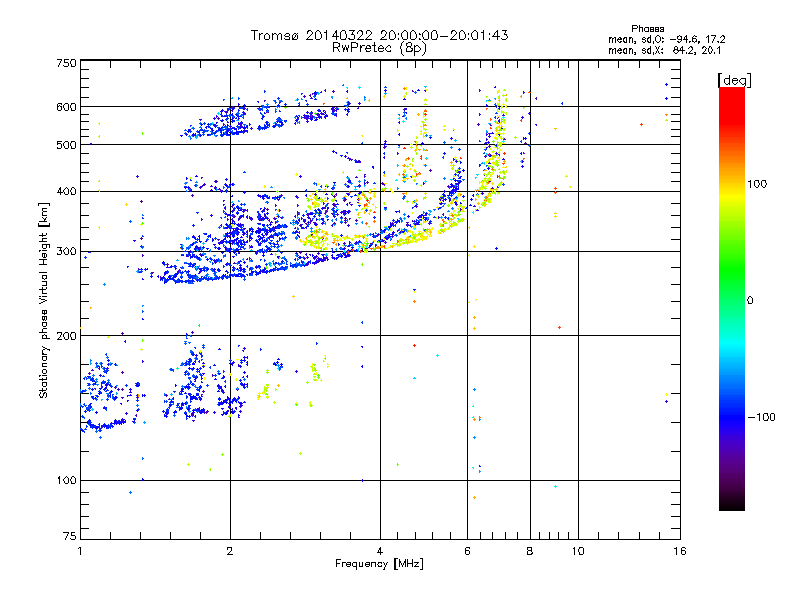Click the x-axis label '8'
Screen dimensions: 800x600
click(x=530, y=551)
